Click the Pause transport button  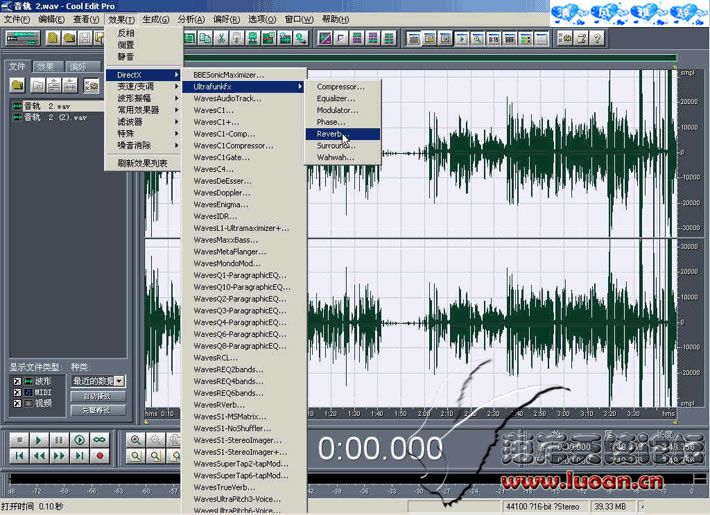(x=59, y=440)
